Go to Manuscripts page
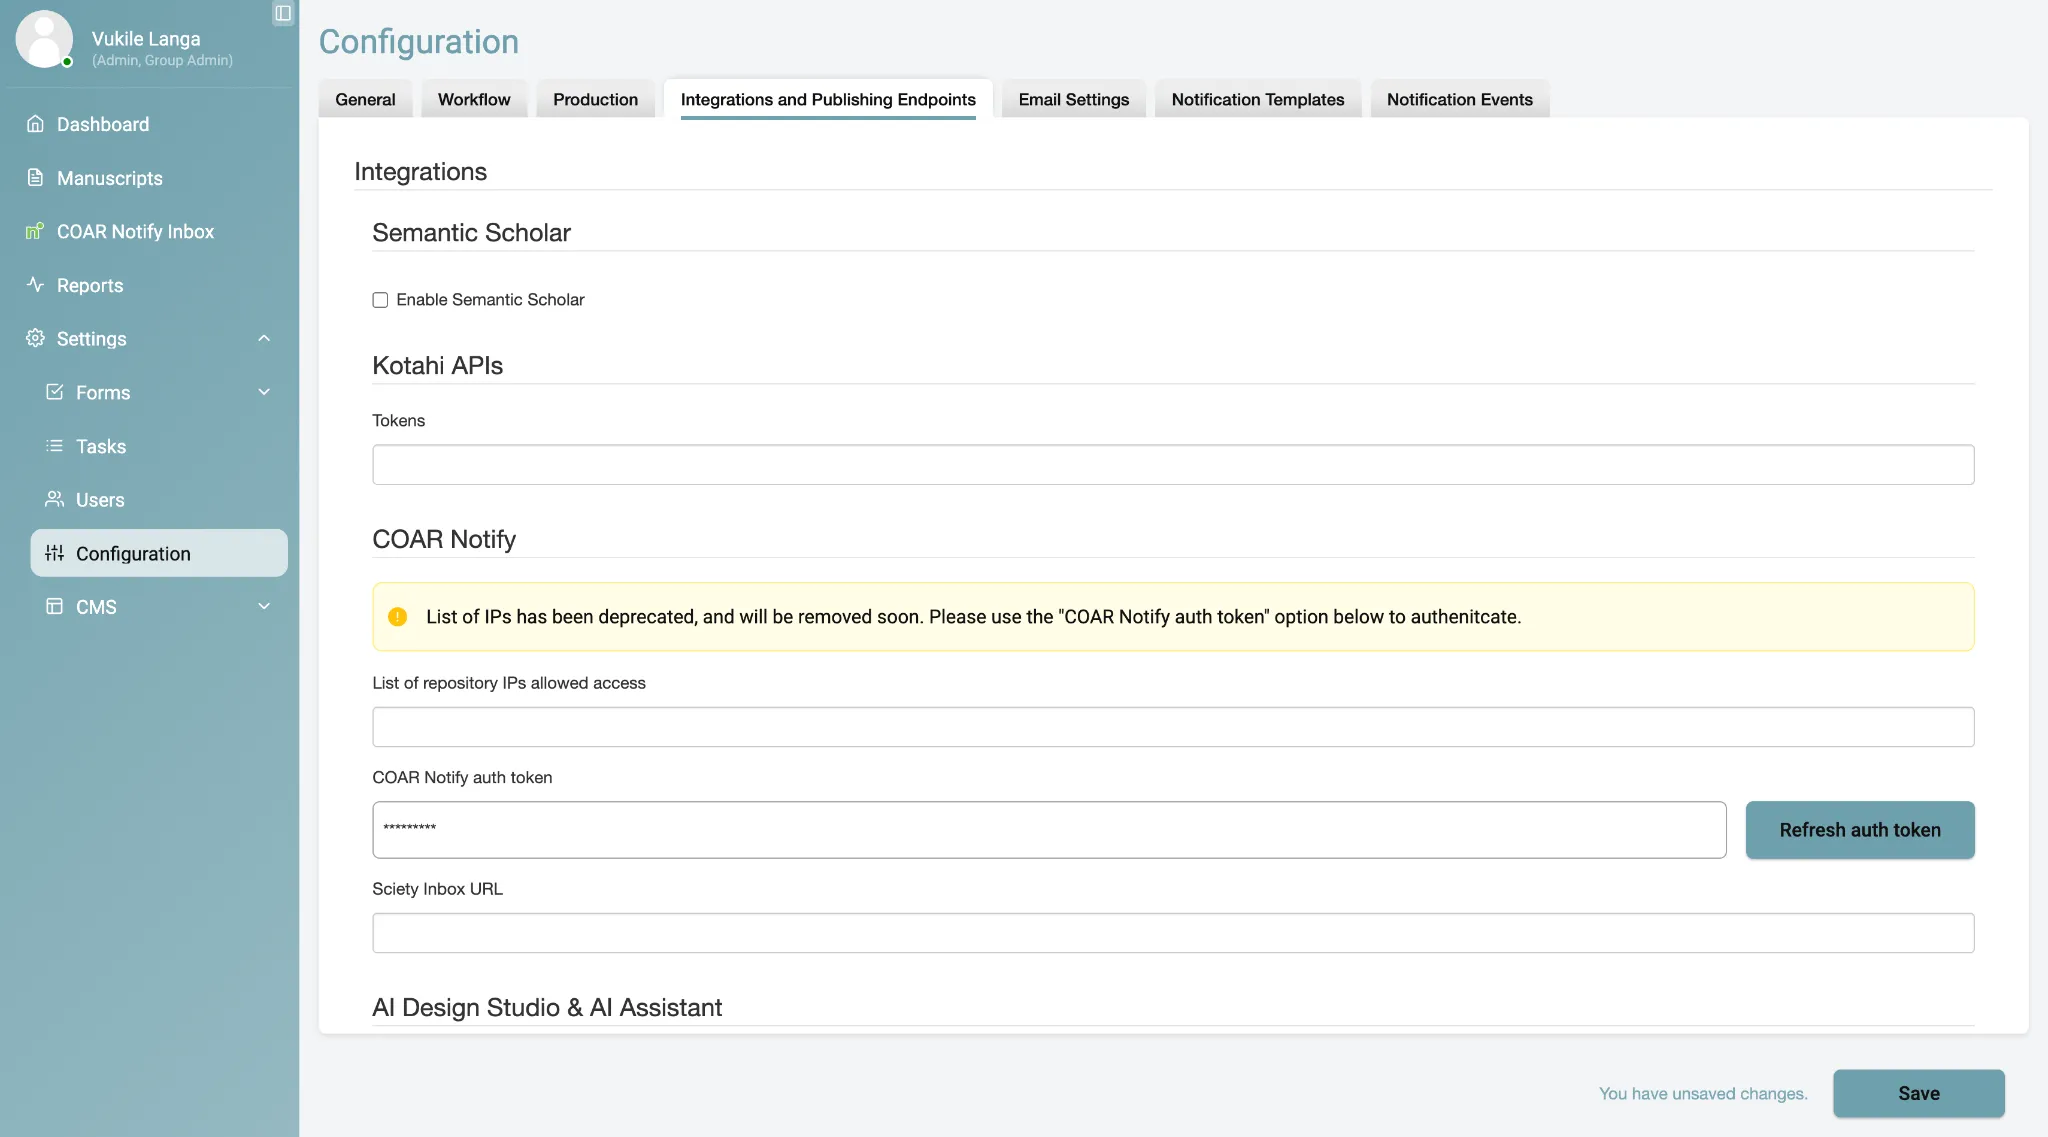2048x1137 pixels. (x=110, y=178)
